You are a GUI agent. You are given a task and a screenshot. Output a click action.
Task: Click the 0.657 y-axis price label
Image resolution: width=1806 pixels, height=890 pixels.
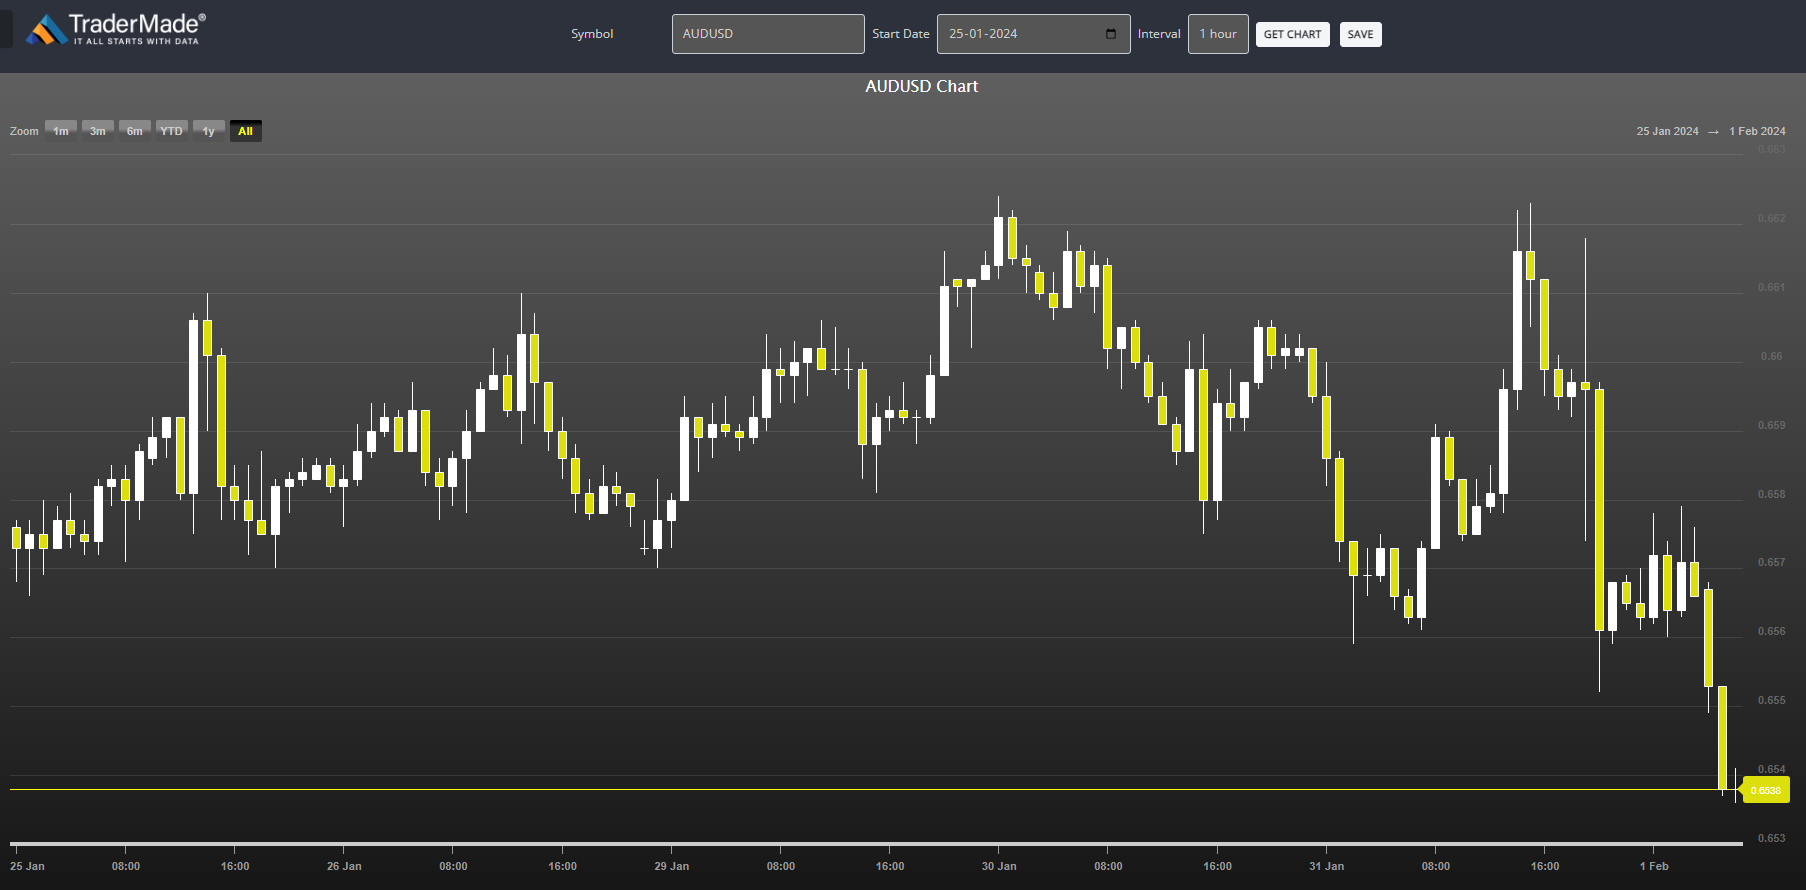click(x=1771, y=562)
